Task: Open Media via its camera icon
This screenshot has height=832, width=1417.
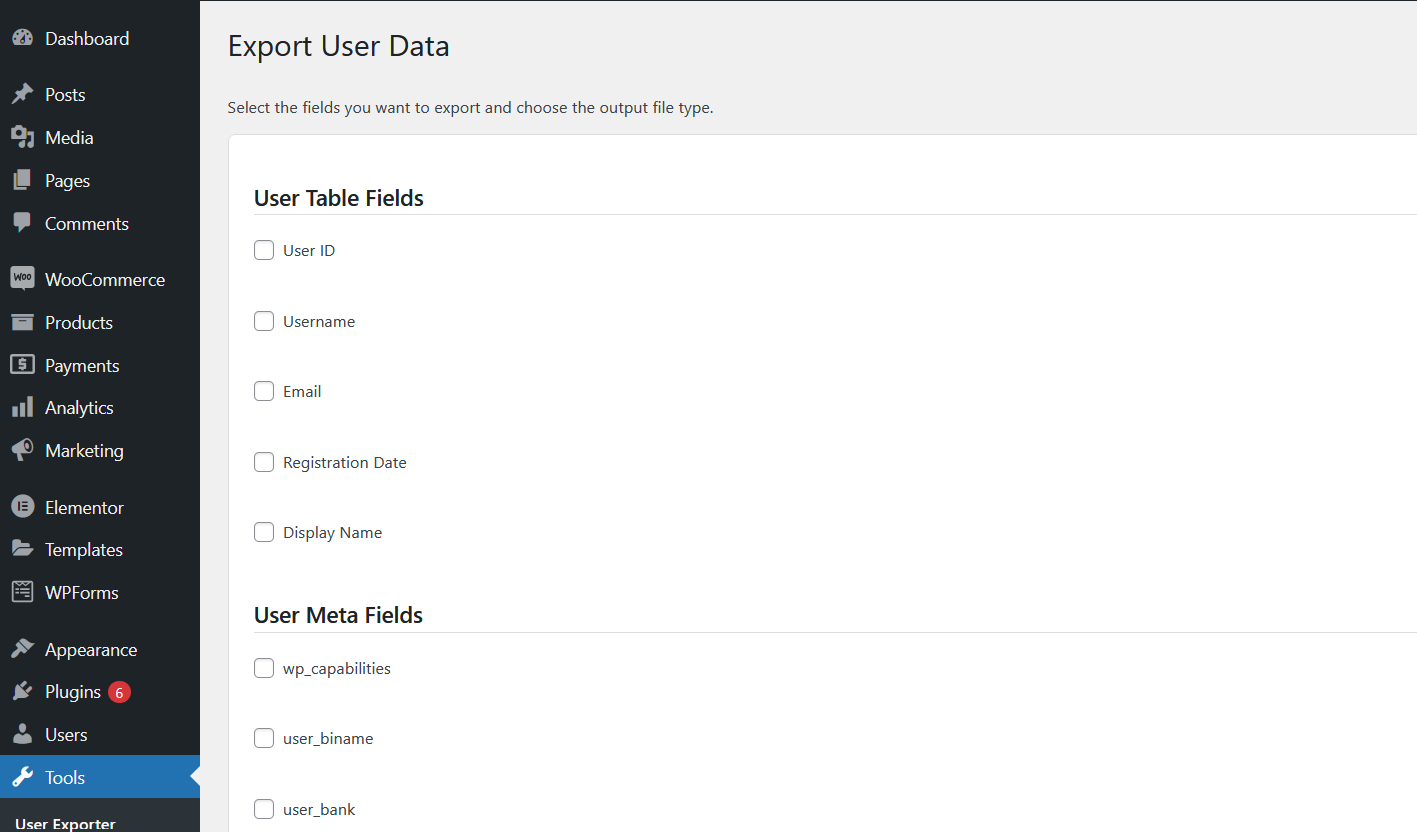Action: 22,138
